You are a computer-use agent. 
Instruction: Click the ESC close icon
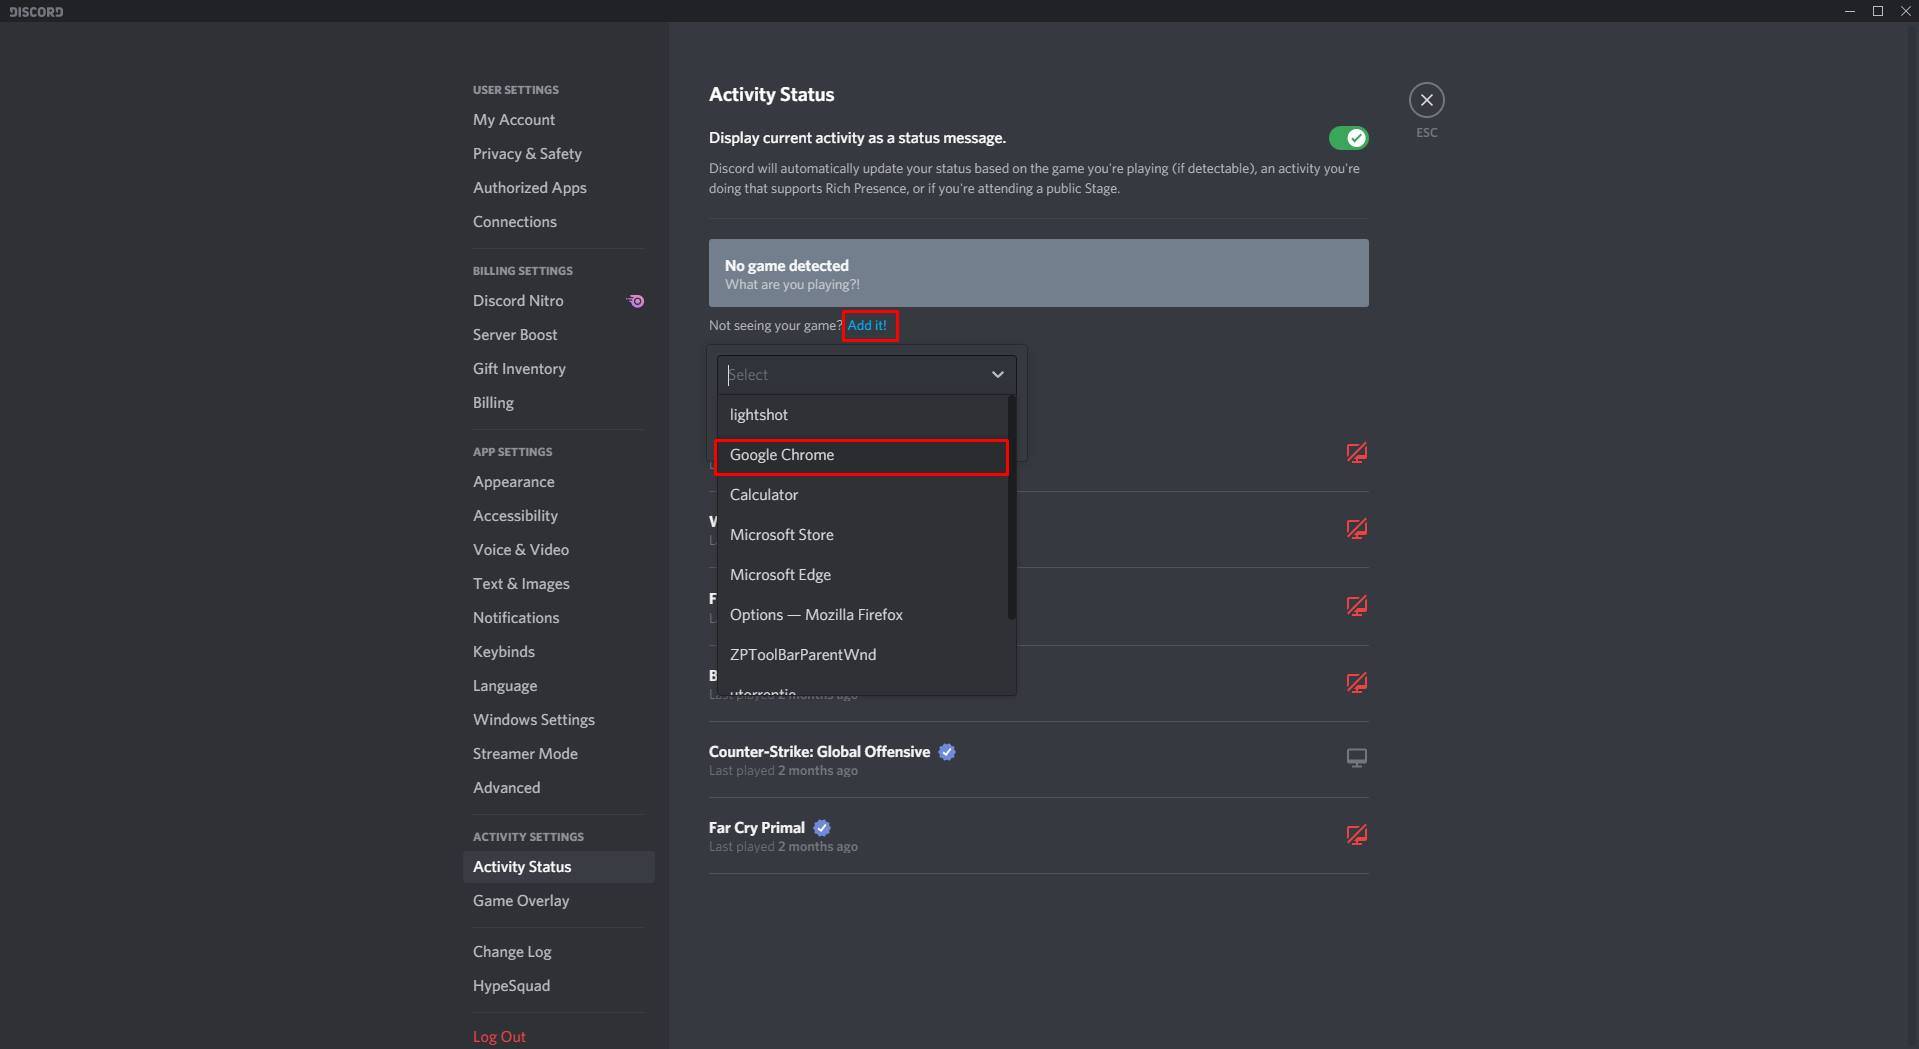(1426, 99)
